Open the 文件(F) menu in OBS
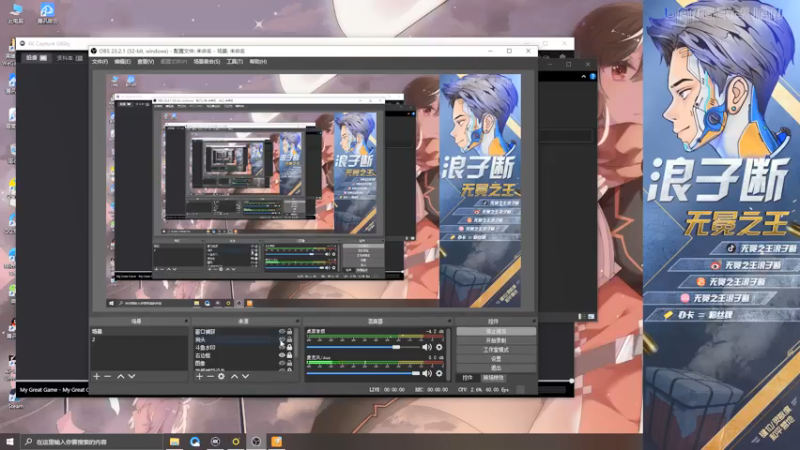Viewport: 800px width, 450px height. [x=100, y=62]
